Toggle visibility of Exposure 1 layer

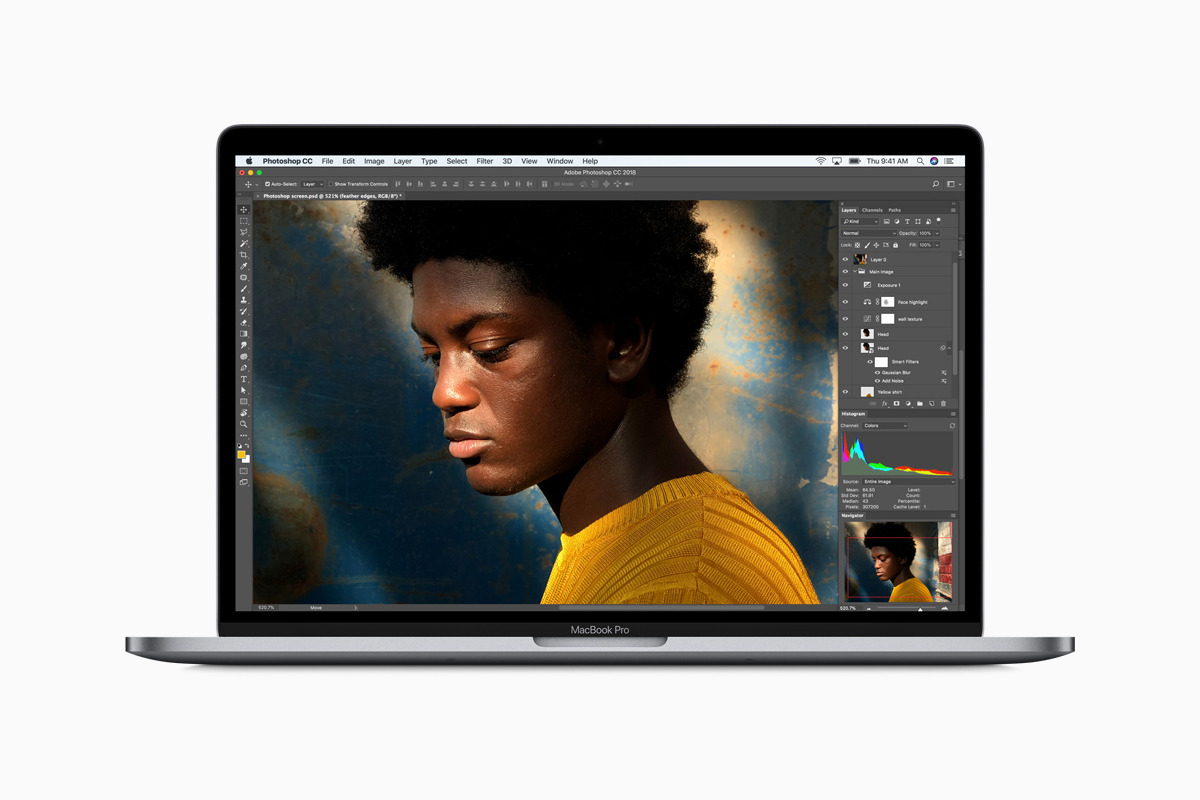pyautogui.click(x=845, y=285)
